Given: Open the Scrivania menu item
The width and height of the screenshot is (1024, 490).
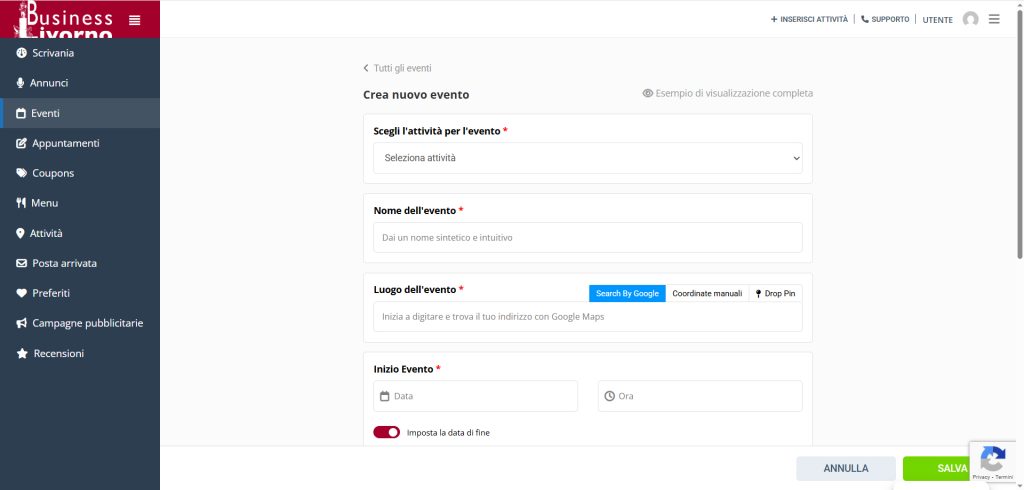Looking at the screenshot, I should click(52, 53).
